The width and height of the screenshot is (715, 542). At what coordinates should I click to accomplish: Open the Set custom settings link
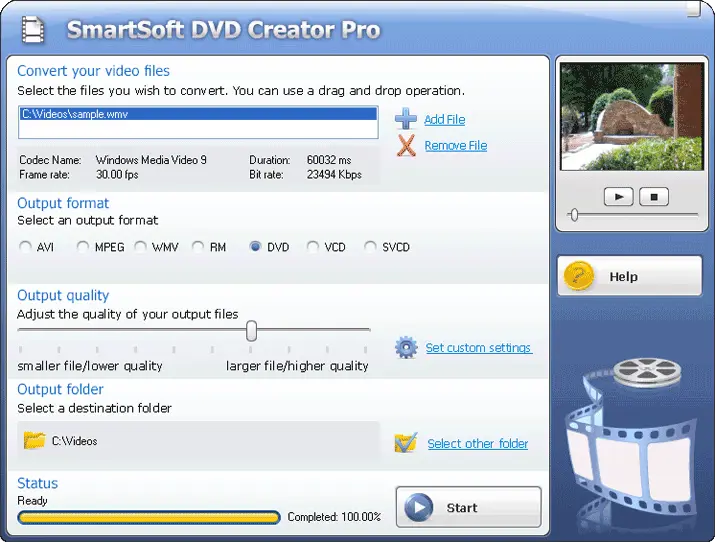pos(478,348)
